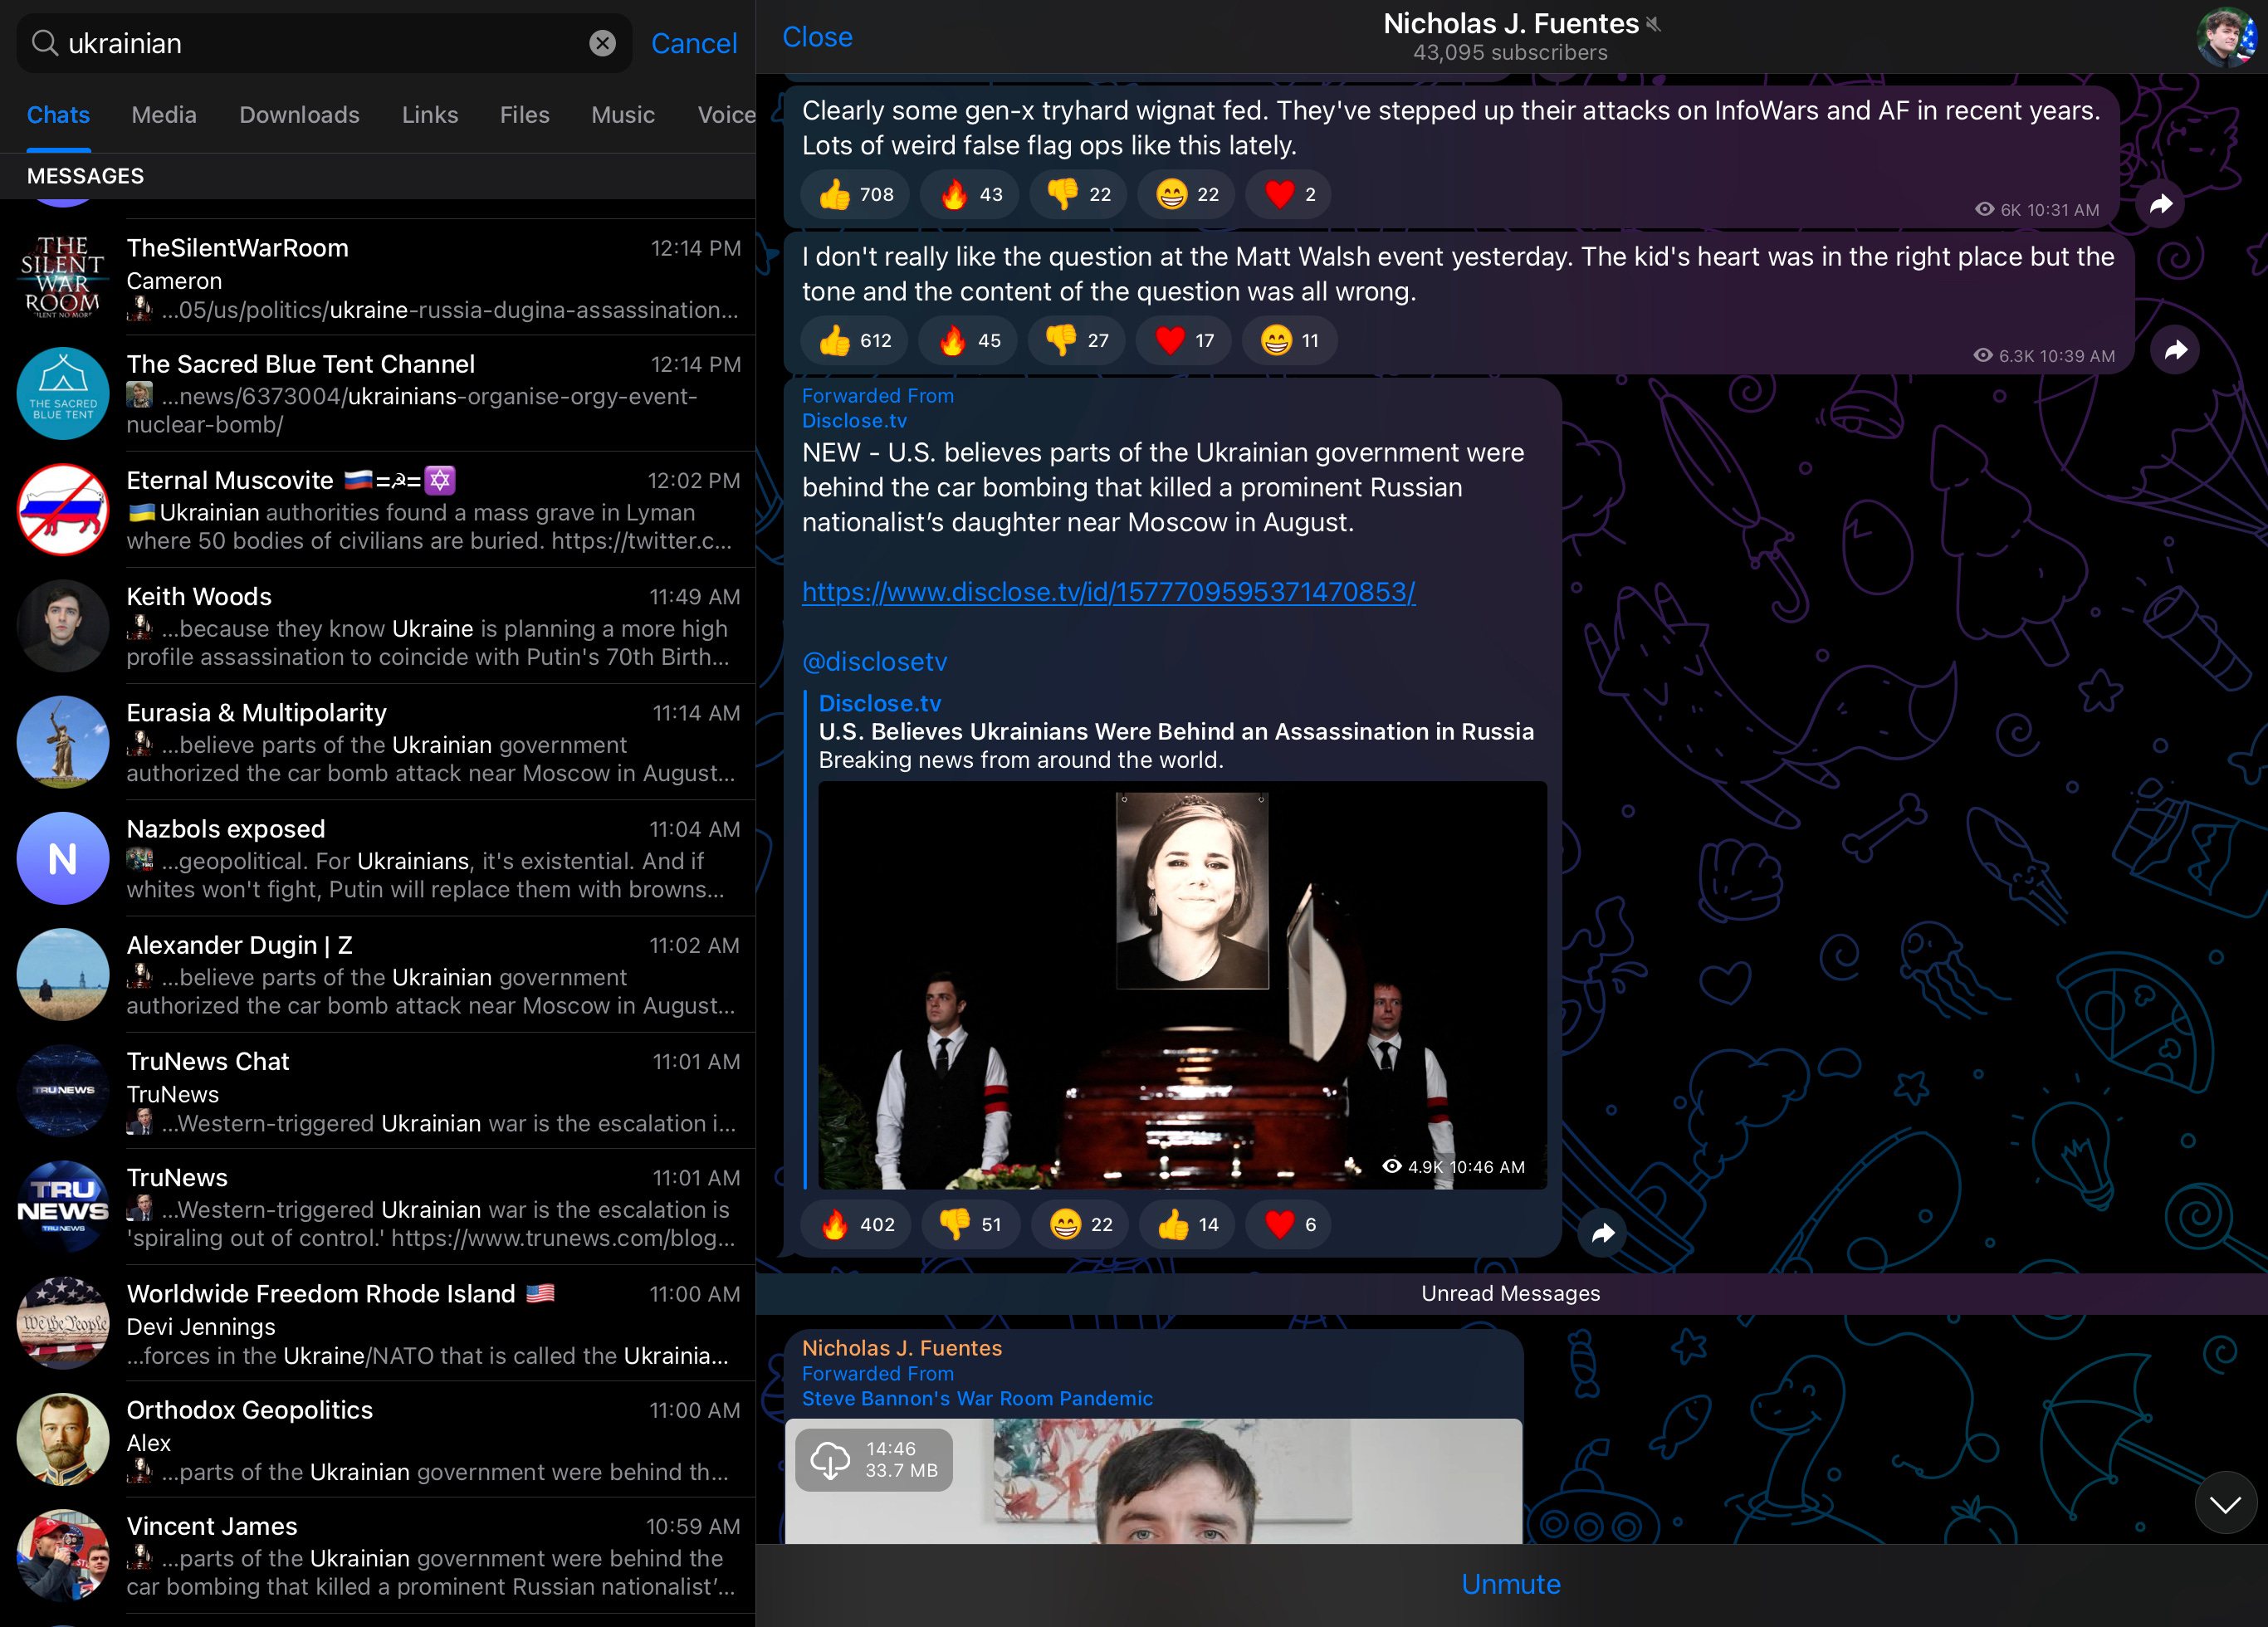
Task: Switch to the Voice tab
Action: tap(726, 115)
